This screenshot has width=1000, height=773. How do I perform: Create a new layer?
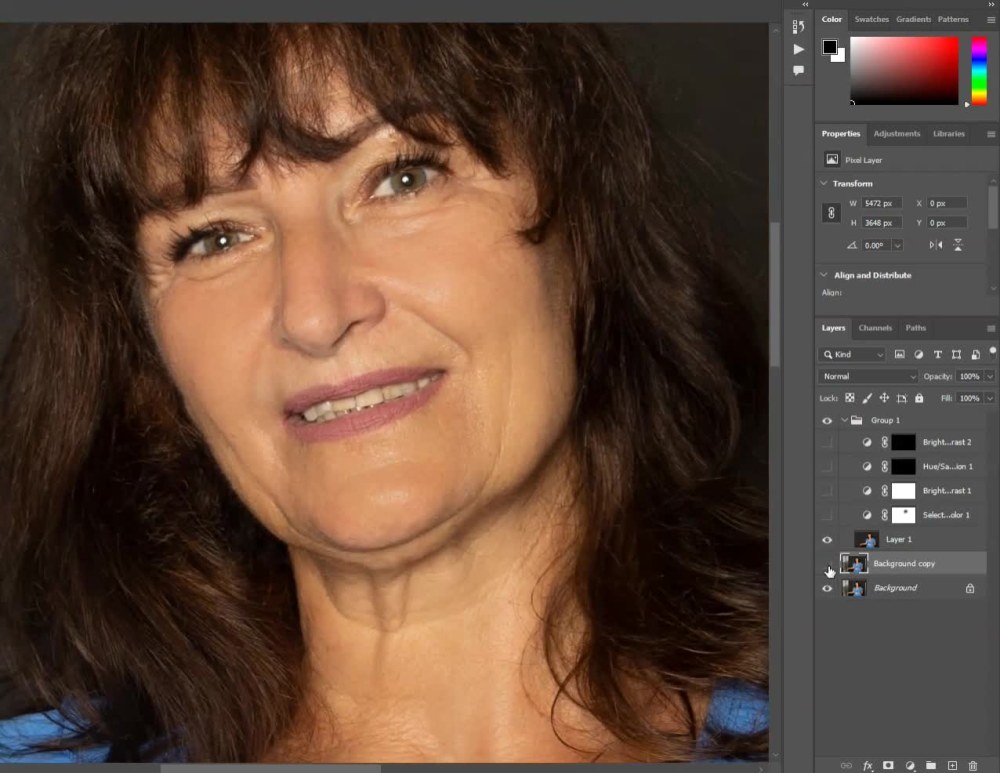[x=952, y=765]
